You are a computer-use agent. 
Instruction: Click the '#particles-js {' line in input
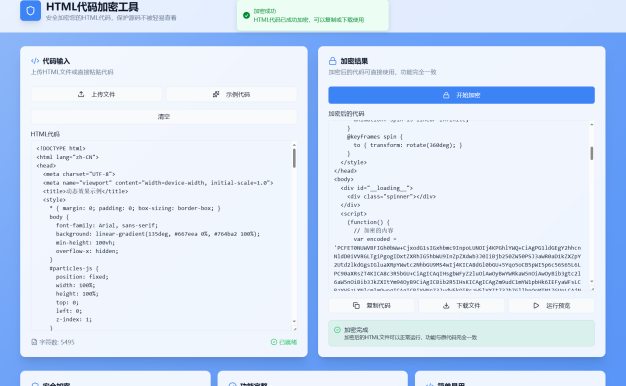tap(74, 268)
